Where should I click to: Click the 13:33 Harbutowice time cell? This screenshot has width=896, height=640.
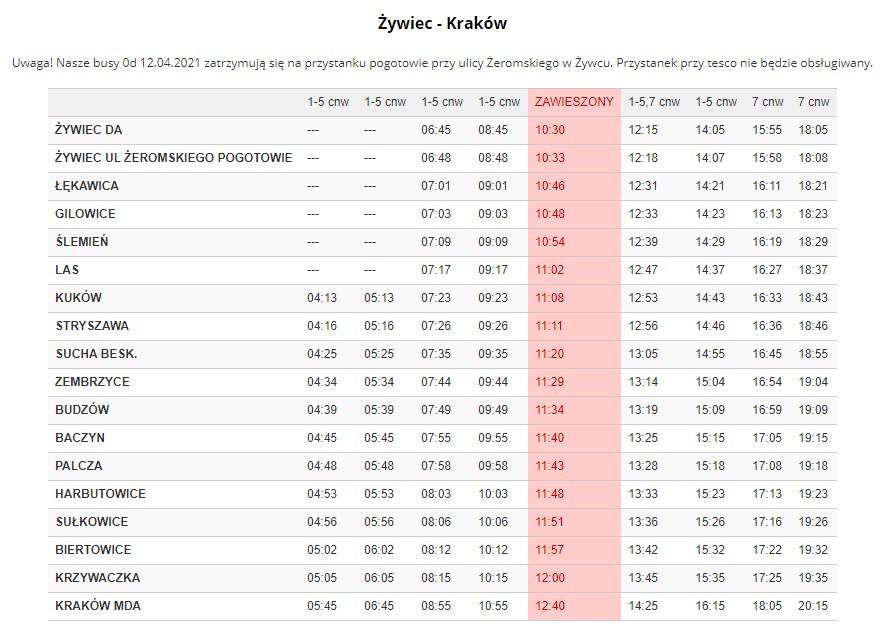tap(643, 494)
